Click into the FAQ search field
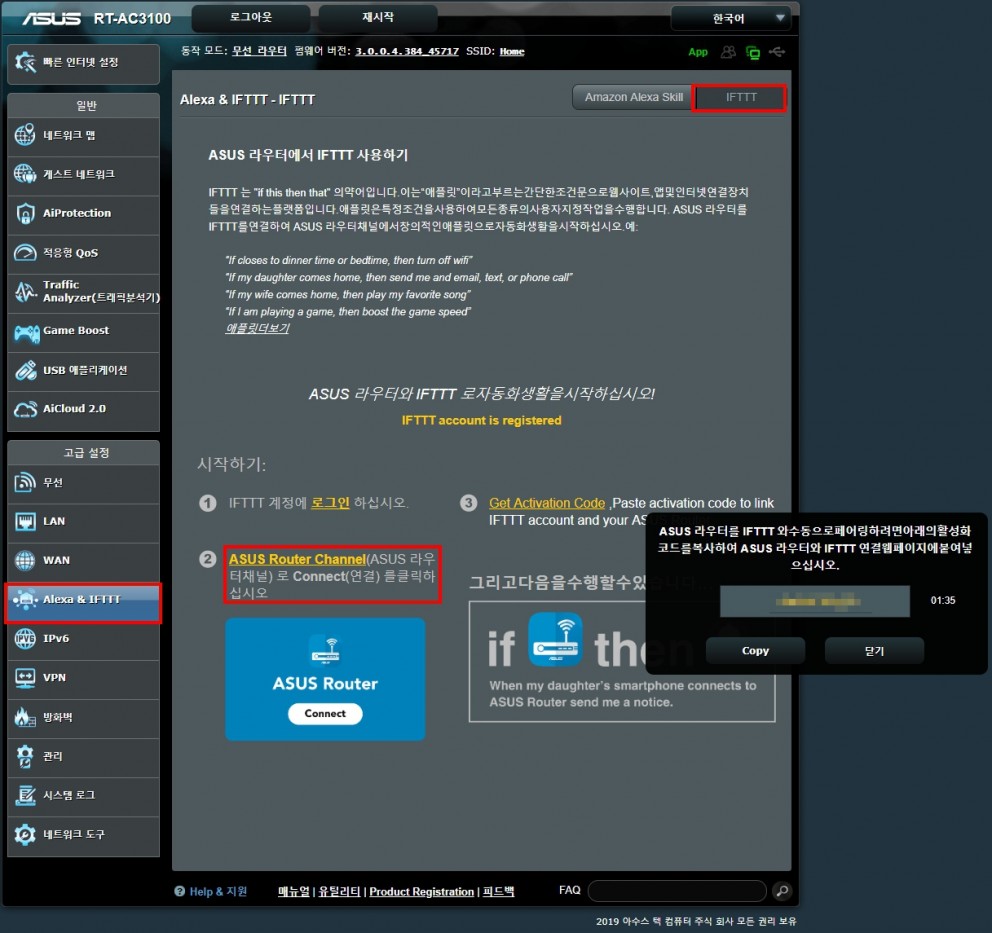 (x=677, y=891)
